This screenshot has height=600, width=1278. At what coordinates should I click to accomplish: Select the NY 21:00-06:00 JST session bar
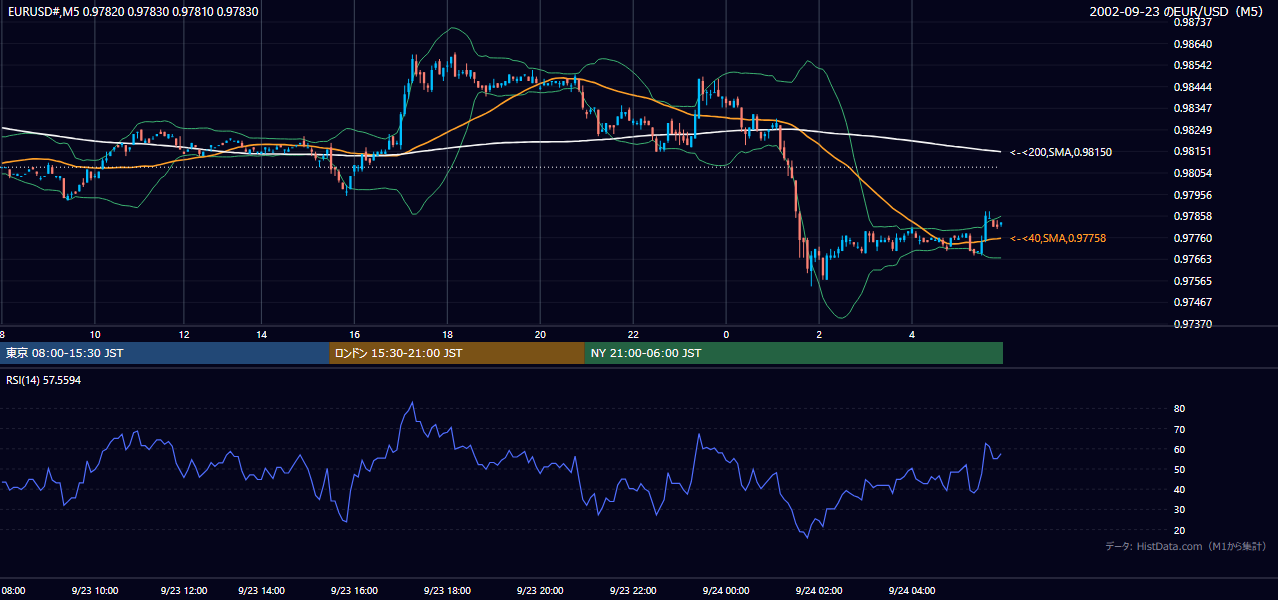point(793,353)
